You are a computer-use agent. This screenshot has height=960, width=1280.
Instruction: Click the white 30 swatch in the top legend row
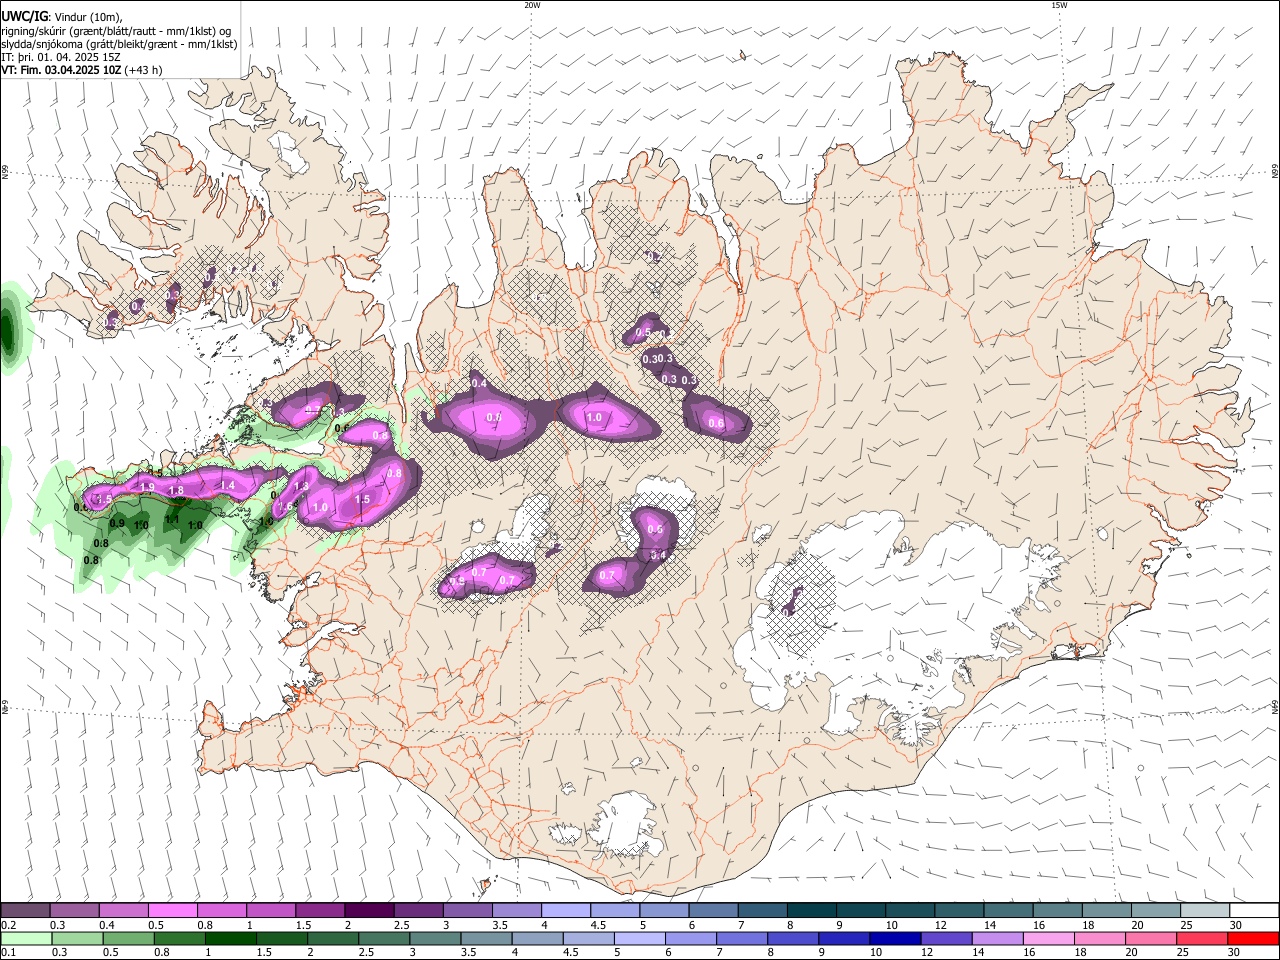coord(1252,910)
